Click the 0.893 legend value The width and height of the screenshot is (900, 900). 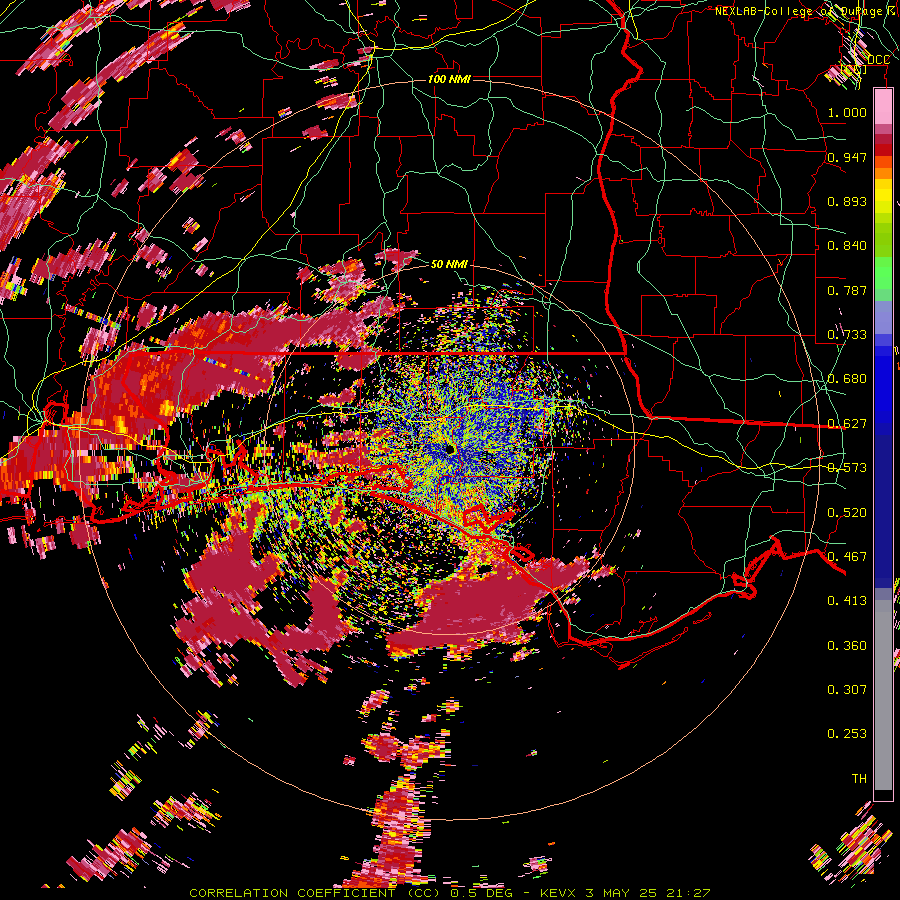tap(847, 201)
